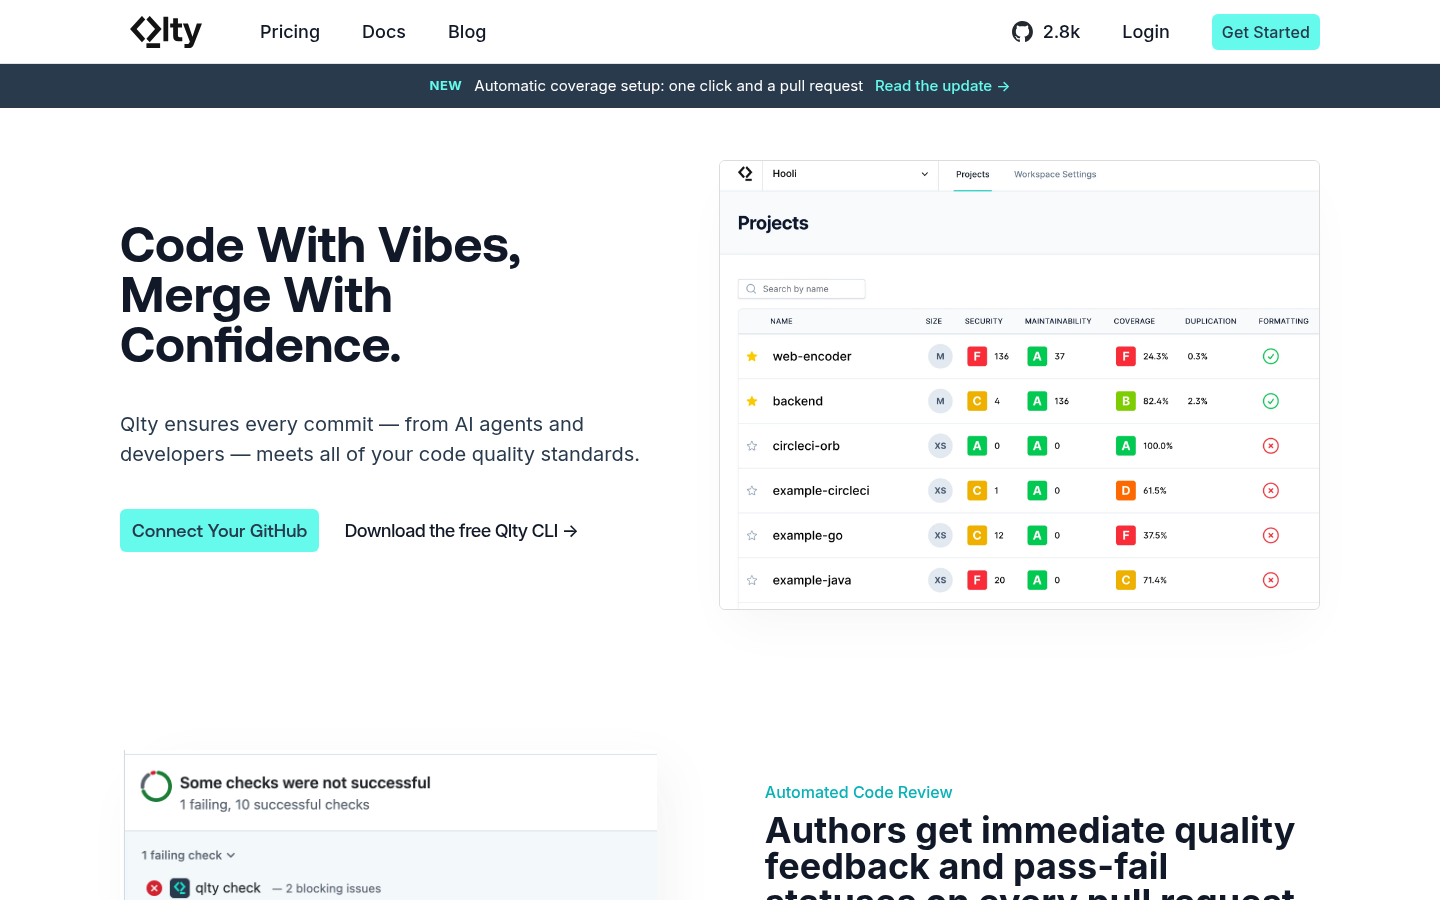This screenshot has height=900, width=1440.
Task: Click the search magnifier icon in Projects
Action: (751, 289)
